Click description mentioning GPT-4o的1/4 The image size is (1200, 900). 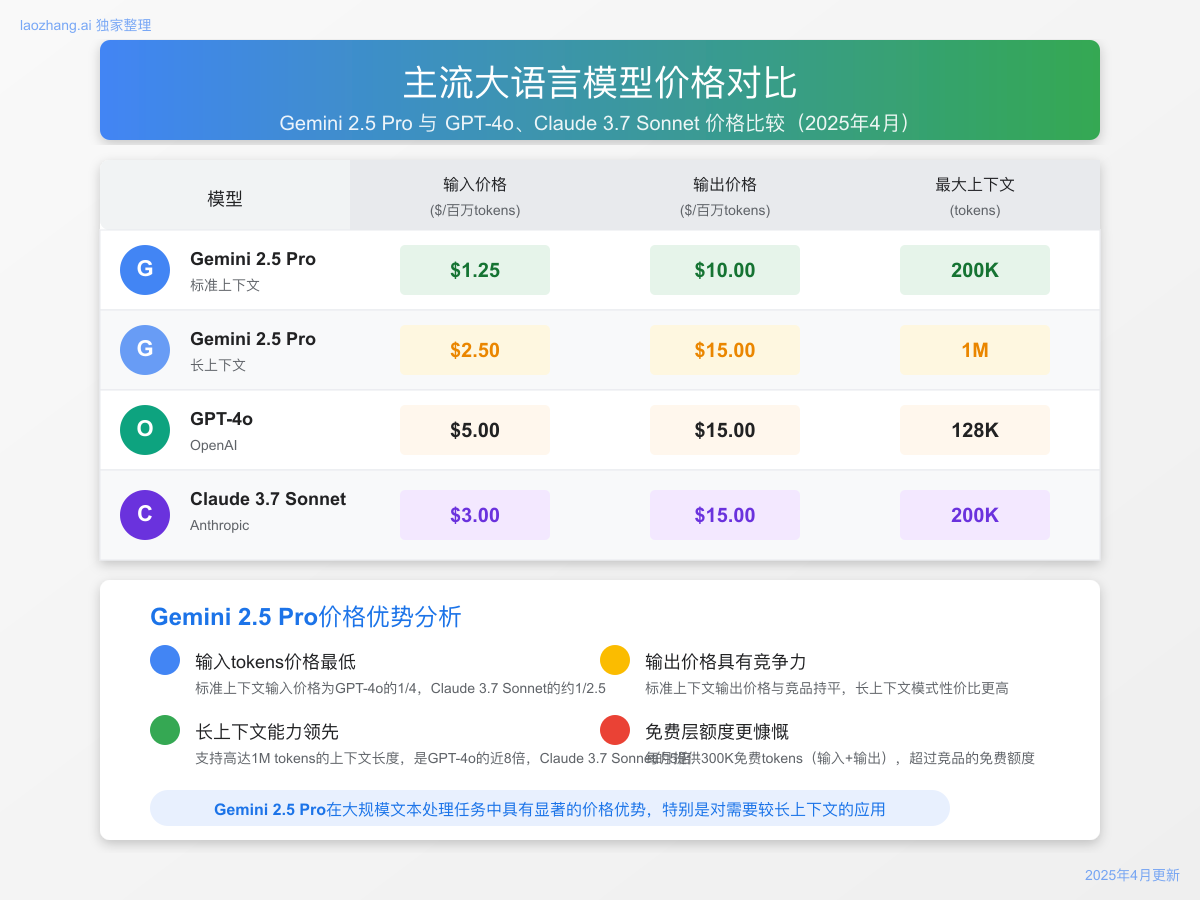pyautogui.click(x=401, y=688)
